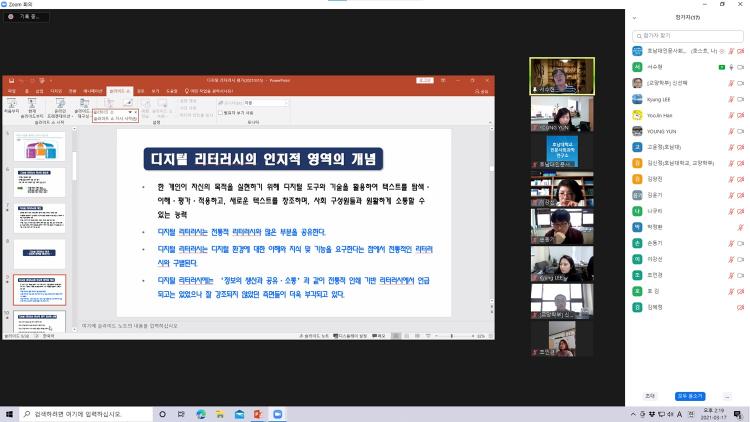Check the Use Presenter View checkbox
This screenshot has width=750, height=422.
[x=223, y=113]
